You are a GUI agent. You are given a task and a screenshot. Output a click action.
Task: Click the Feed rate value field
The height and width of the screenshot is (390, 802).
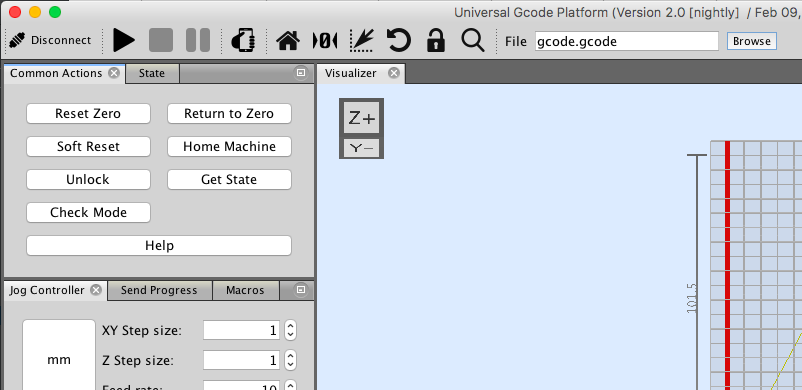[x=241, y=385]
